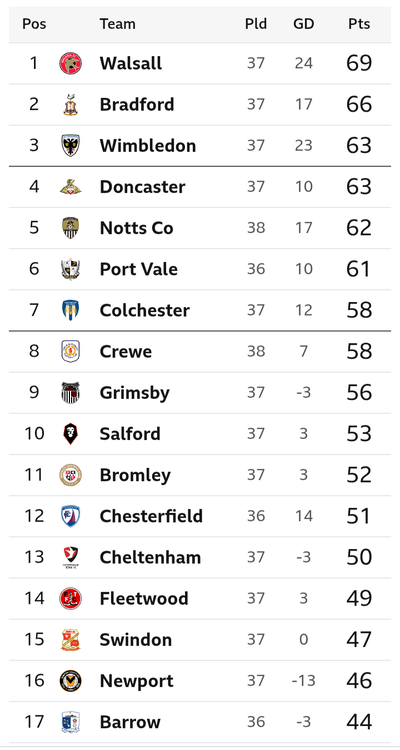Click the Doncaster club crest
Screen dimensions: 400x750
tap(70, 187)
